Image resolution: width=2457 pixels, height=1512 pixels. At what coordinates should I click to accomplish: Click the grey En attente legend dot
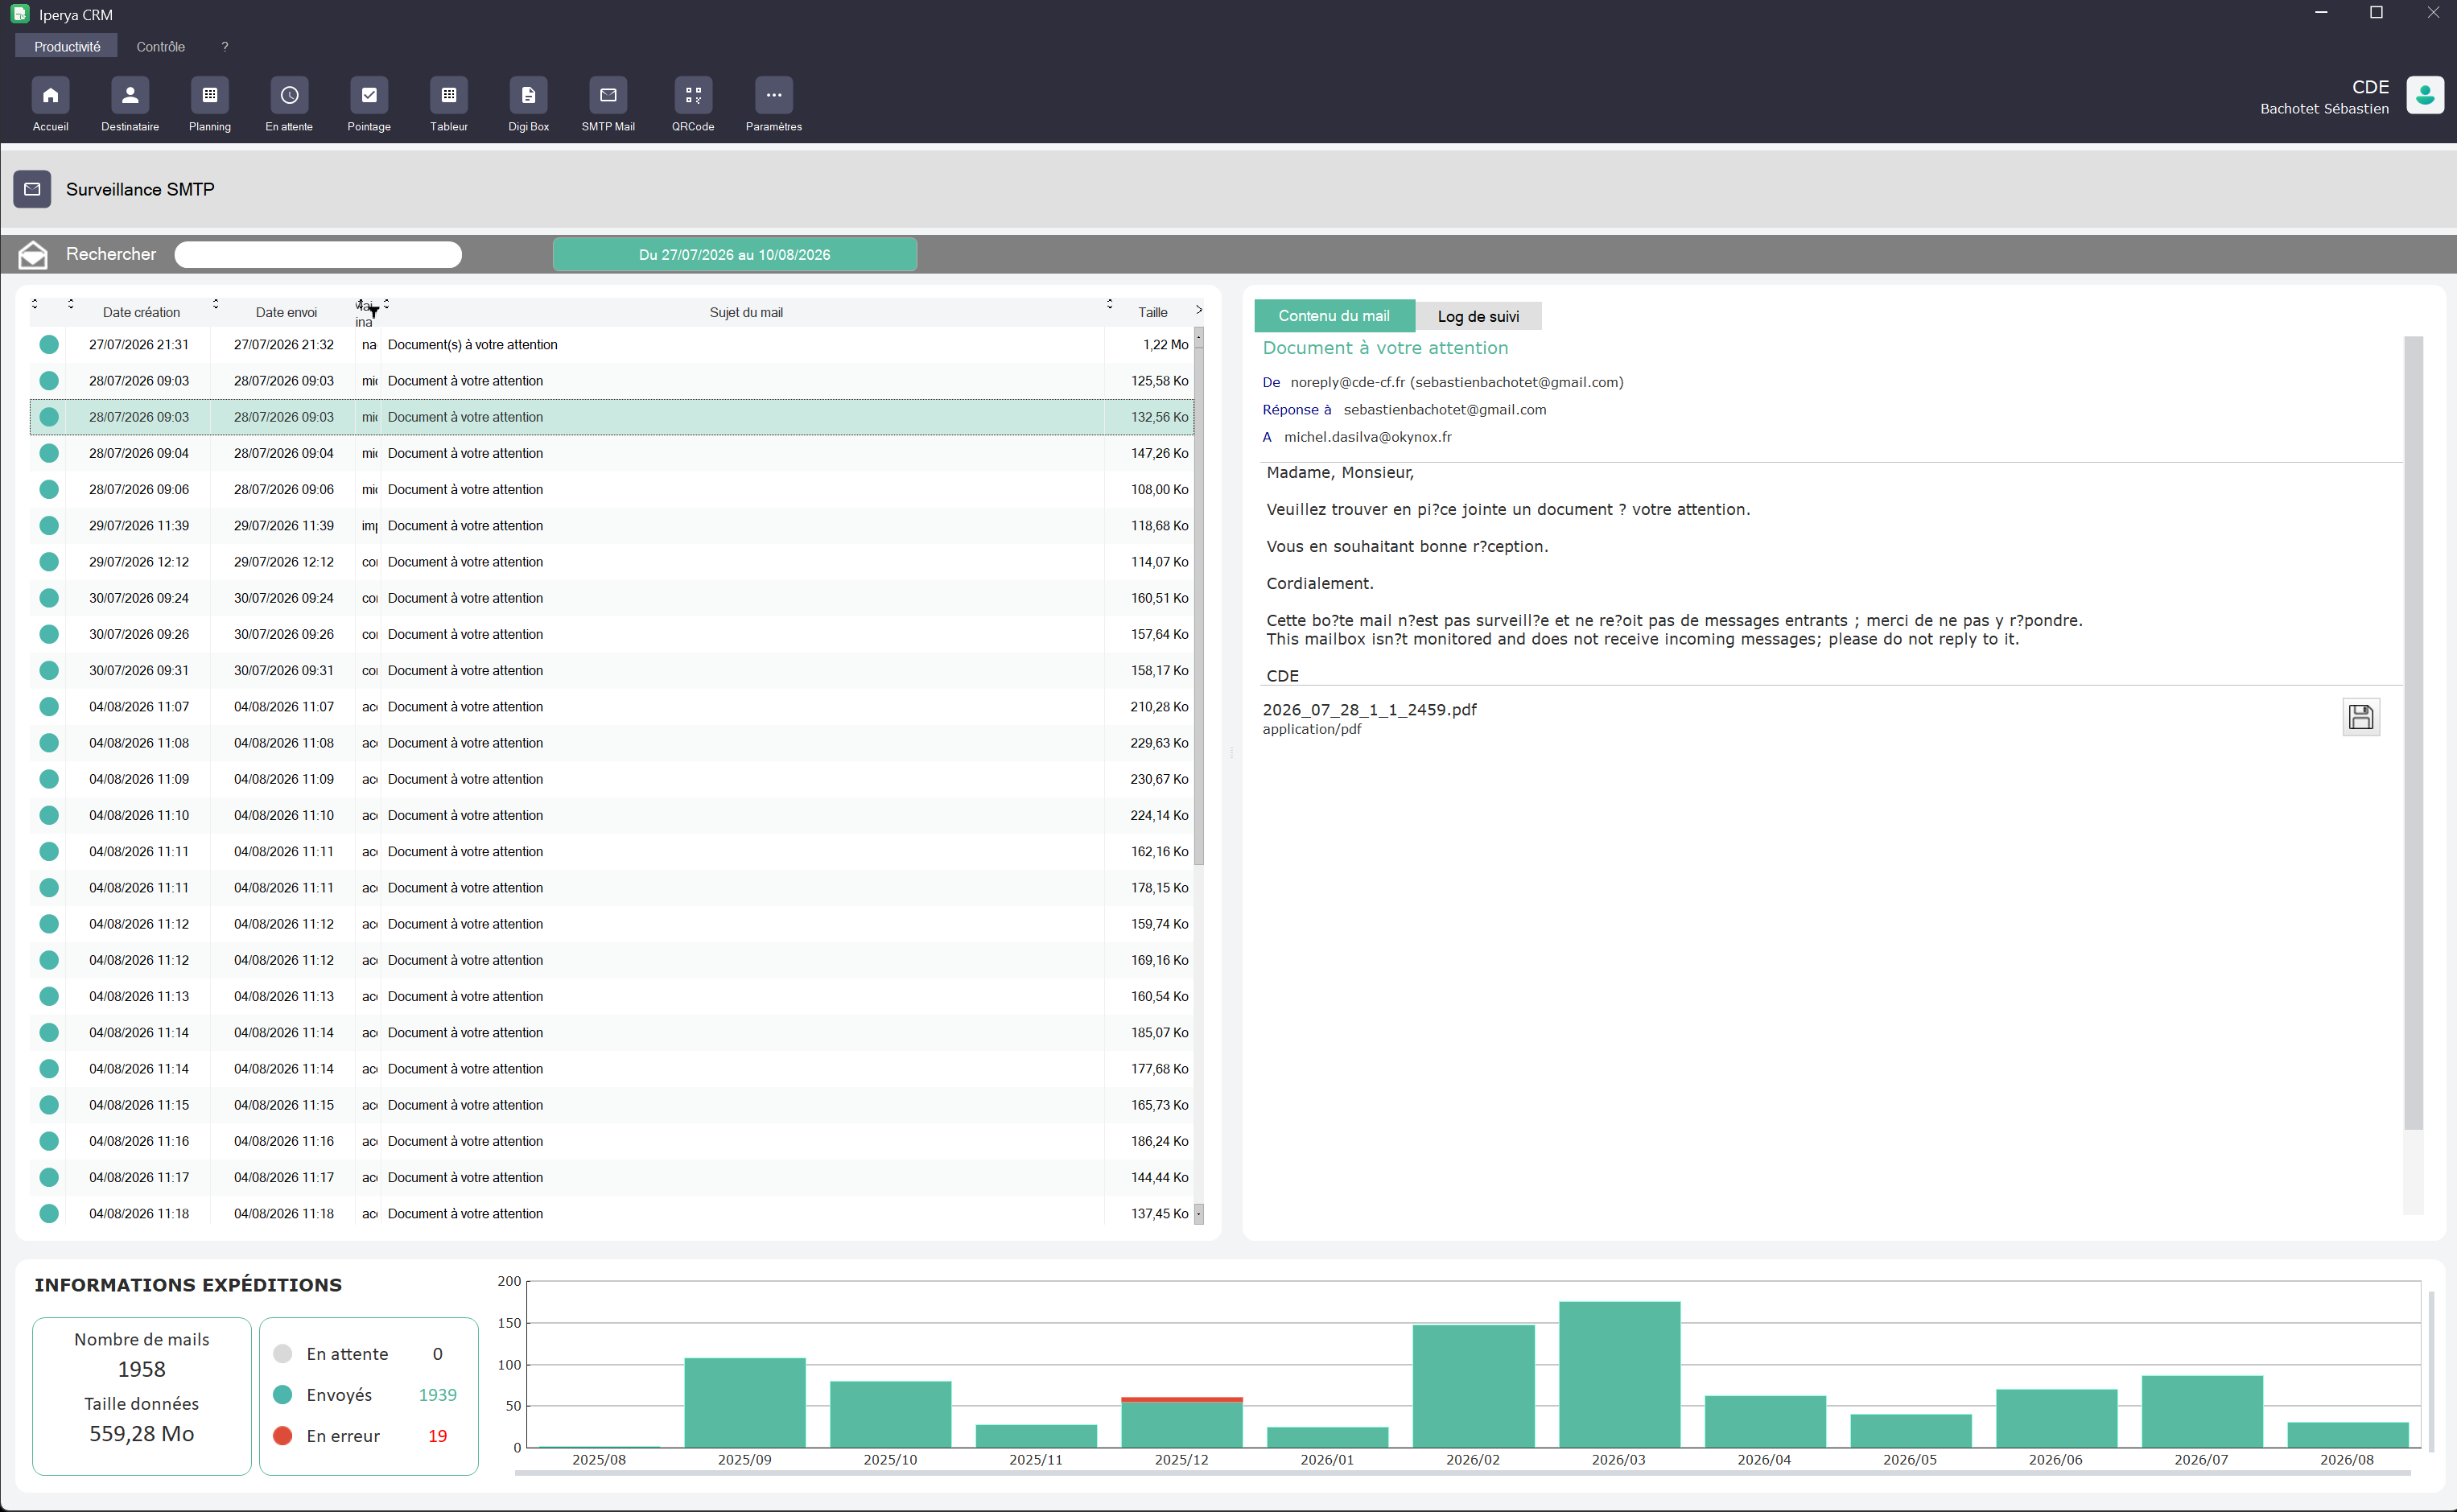[282, 1354]
